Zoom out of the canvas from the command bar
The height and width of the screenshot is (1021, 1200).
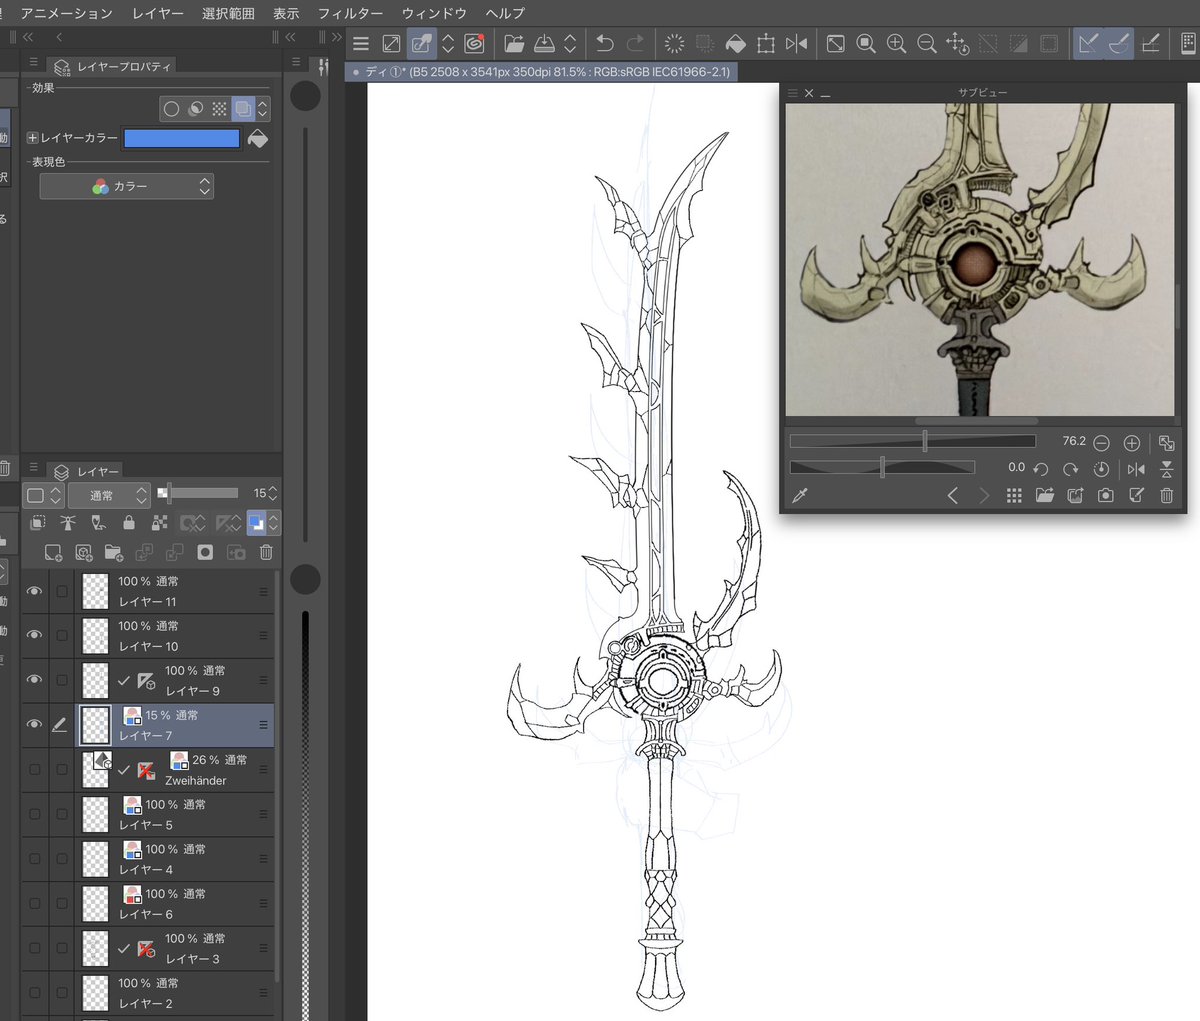[x=927, y=43]
